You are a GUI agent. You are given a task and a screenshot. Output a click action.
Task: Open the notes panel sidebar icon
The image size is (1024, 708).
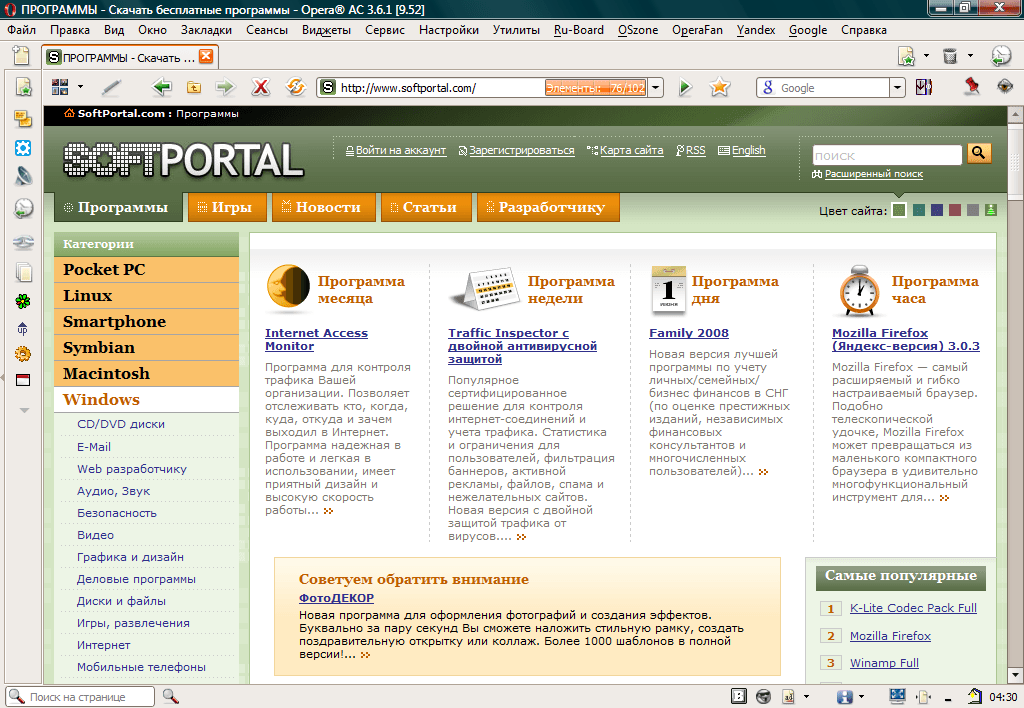click(24, 118)
